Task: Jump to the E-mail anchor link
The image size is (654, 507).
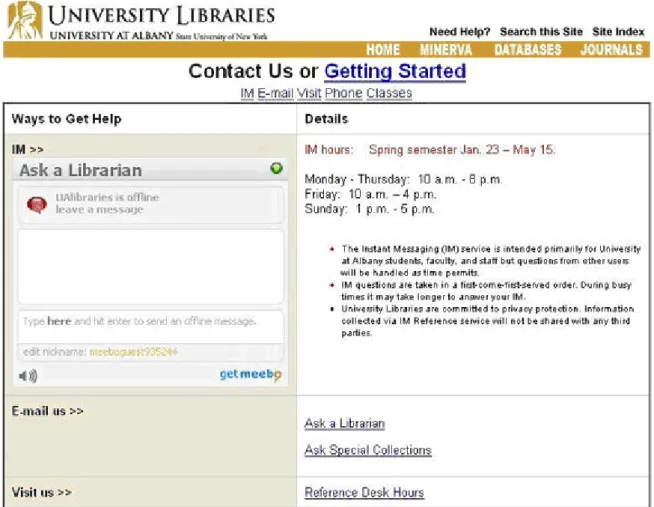Action: [x=275, y=93]
